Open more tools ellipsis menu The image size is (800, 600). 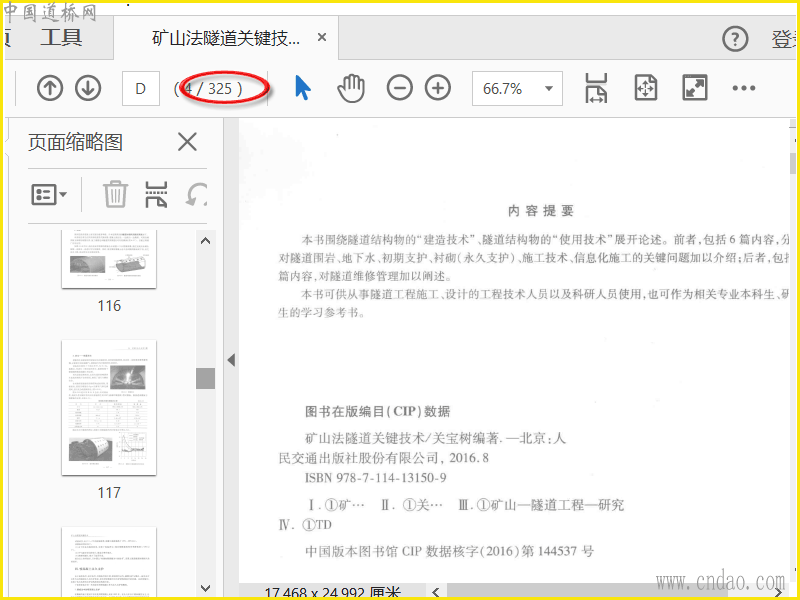(x=743, y=88)
